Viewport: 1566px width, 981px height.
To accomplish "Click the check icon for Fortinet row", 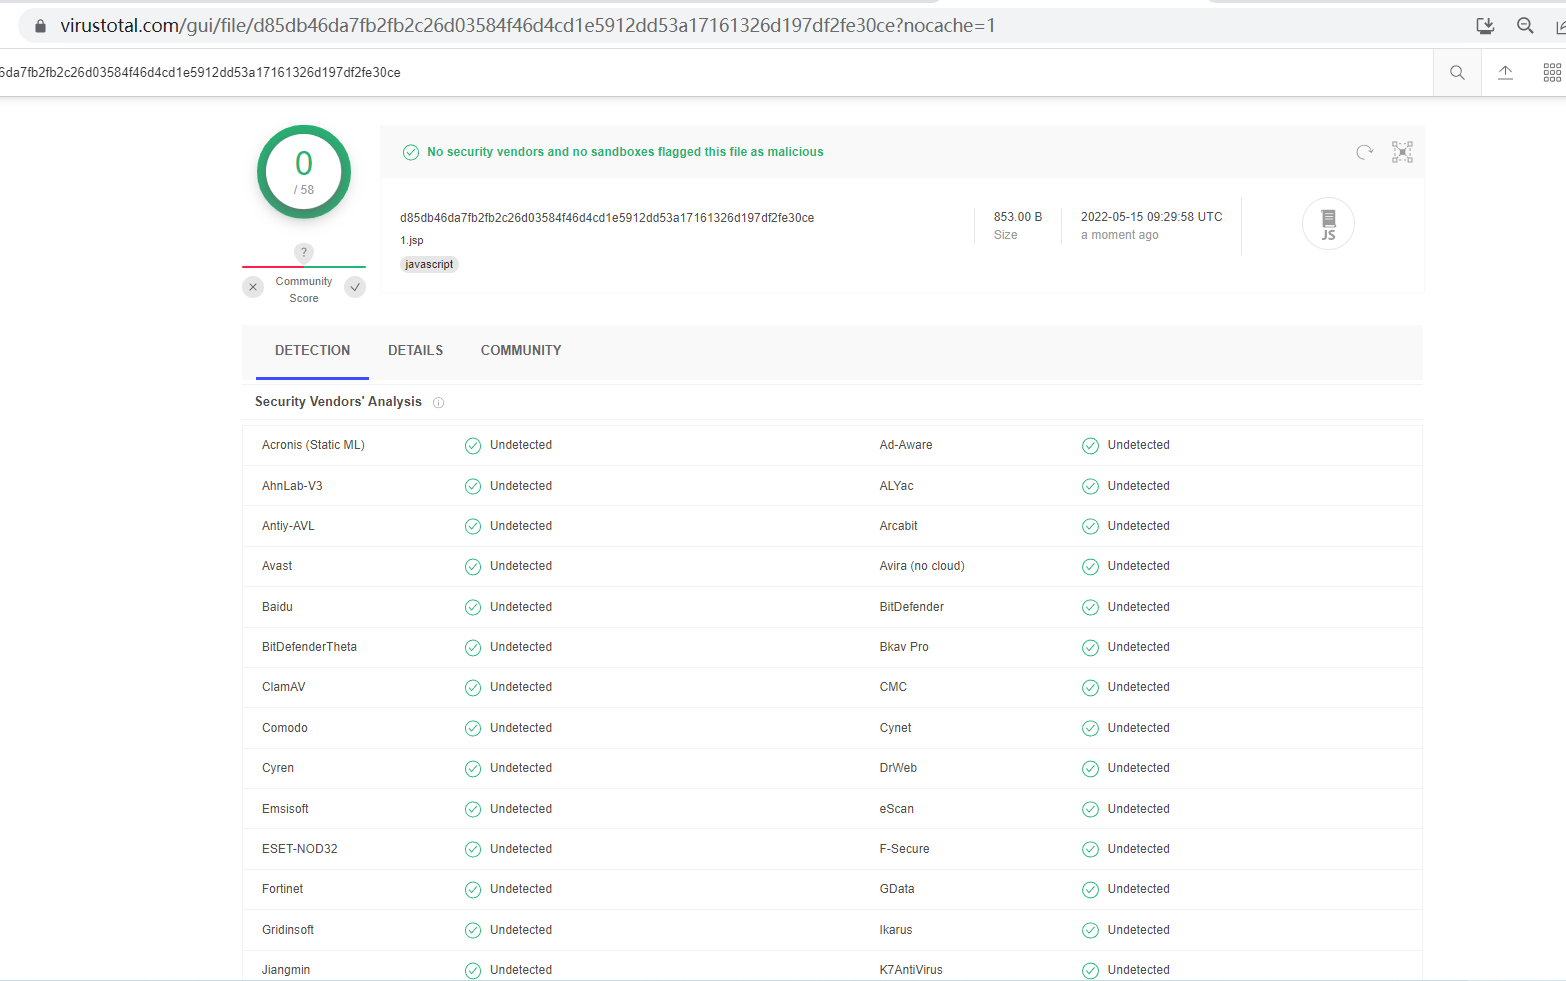I will pyautogui.click(x=473, y=889).
